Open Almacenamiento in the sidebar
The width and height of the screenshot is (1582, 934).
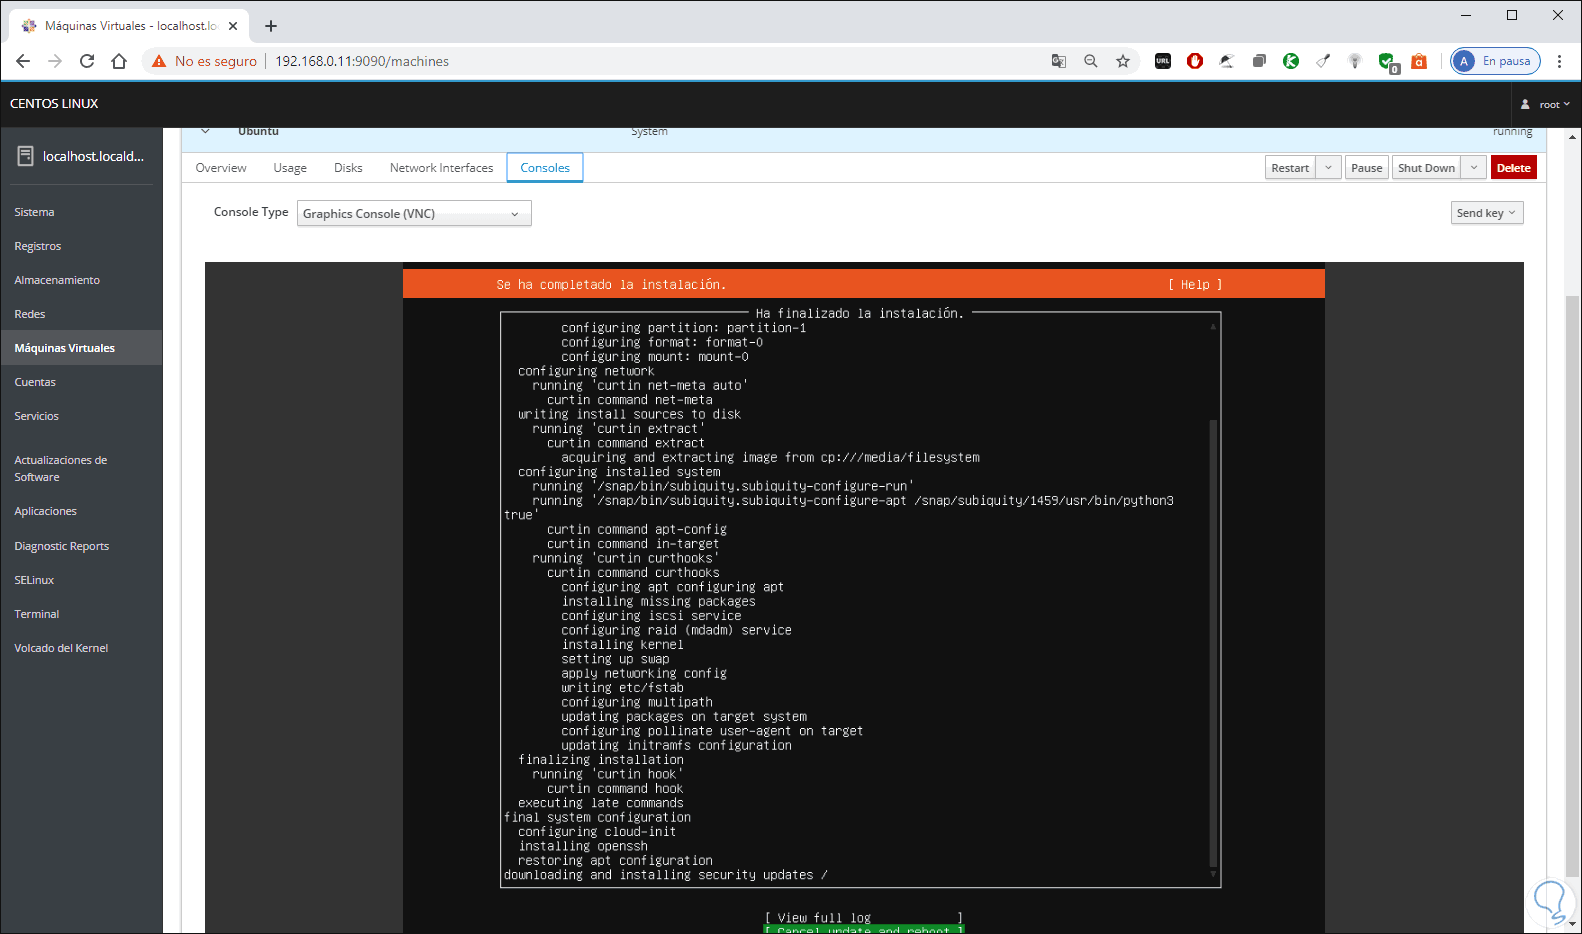pyautogui.click(x=57, y=280)
